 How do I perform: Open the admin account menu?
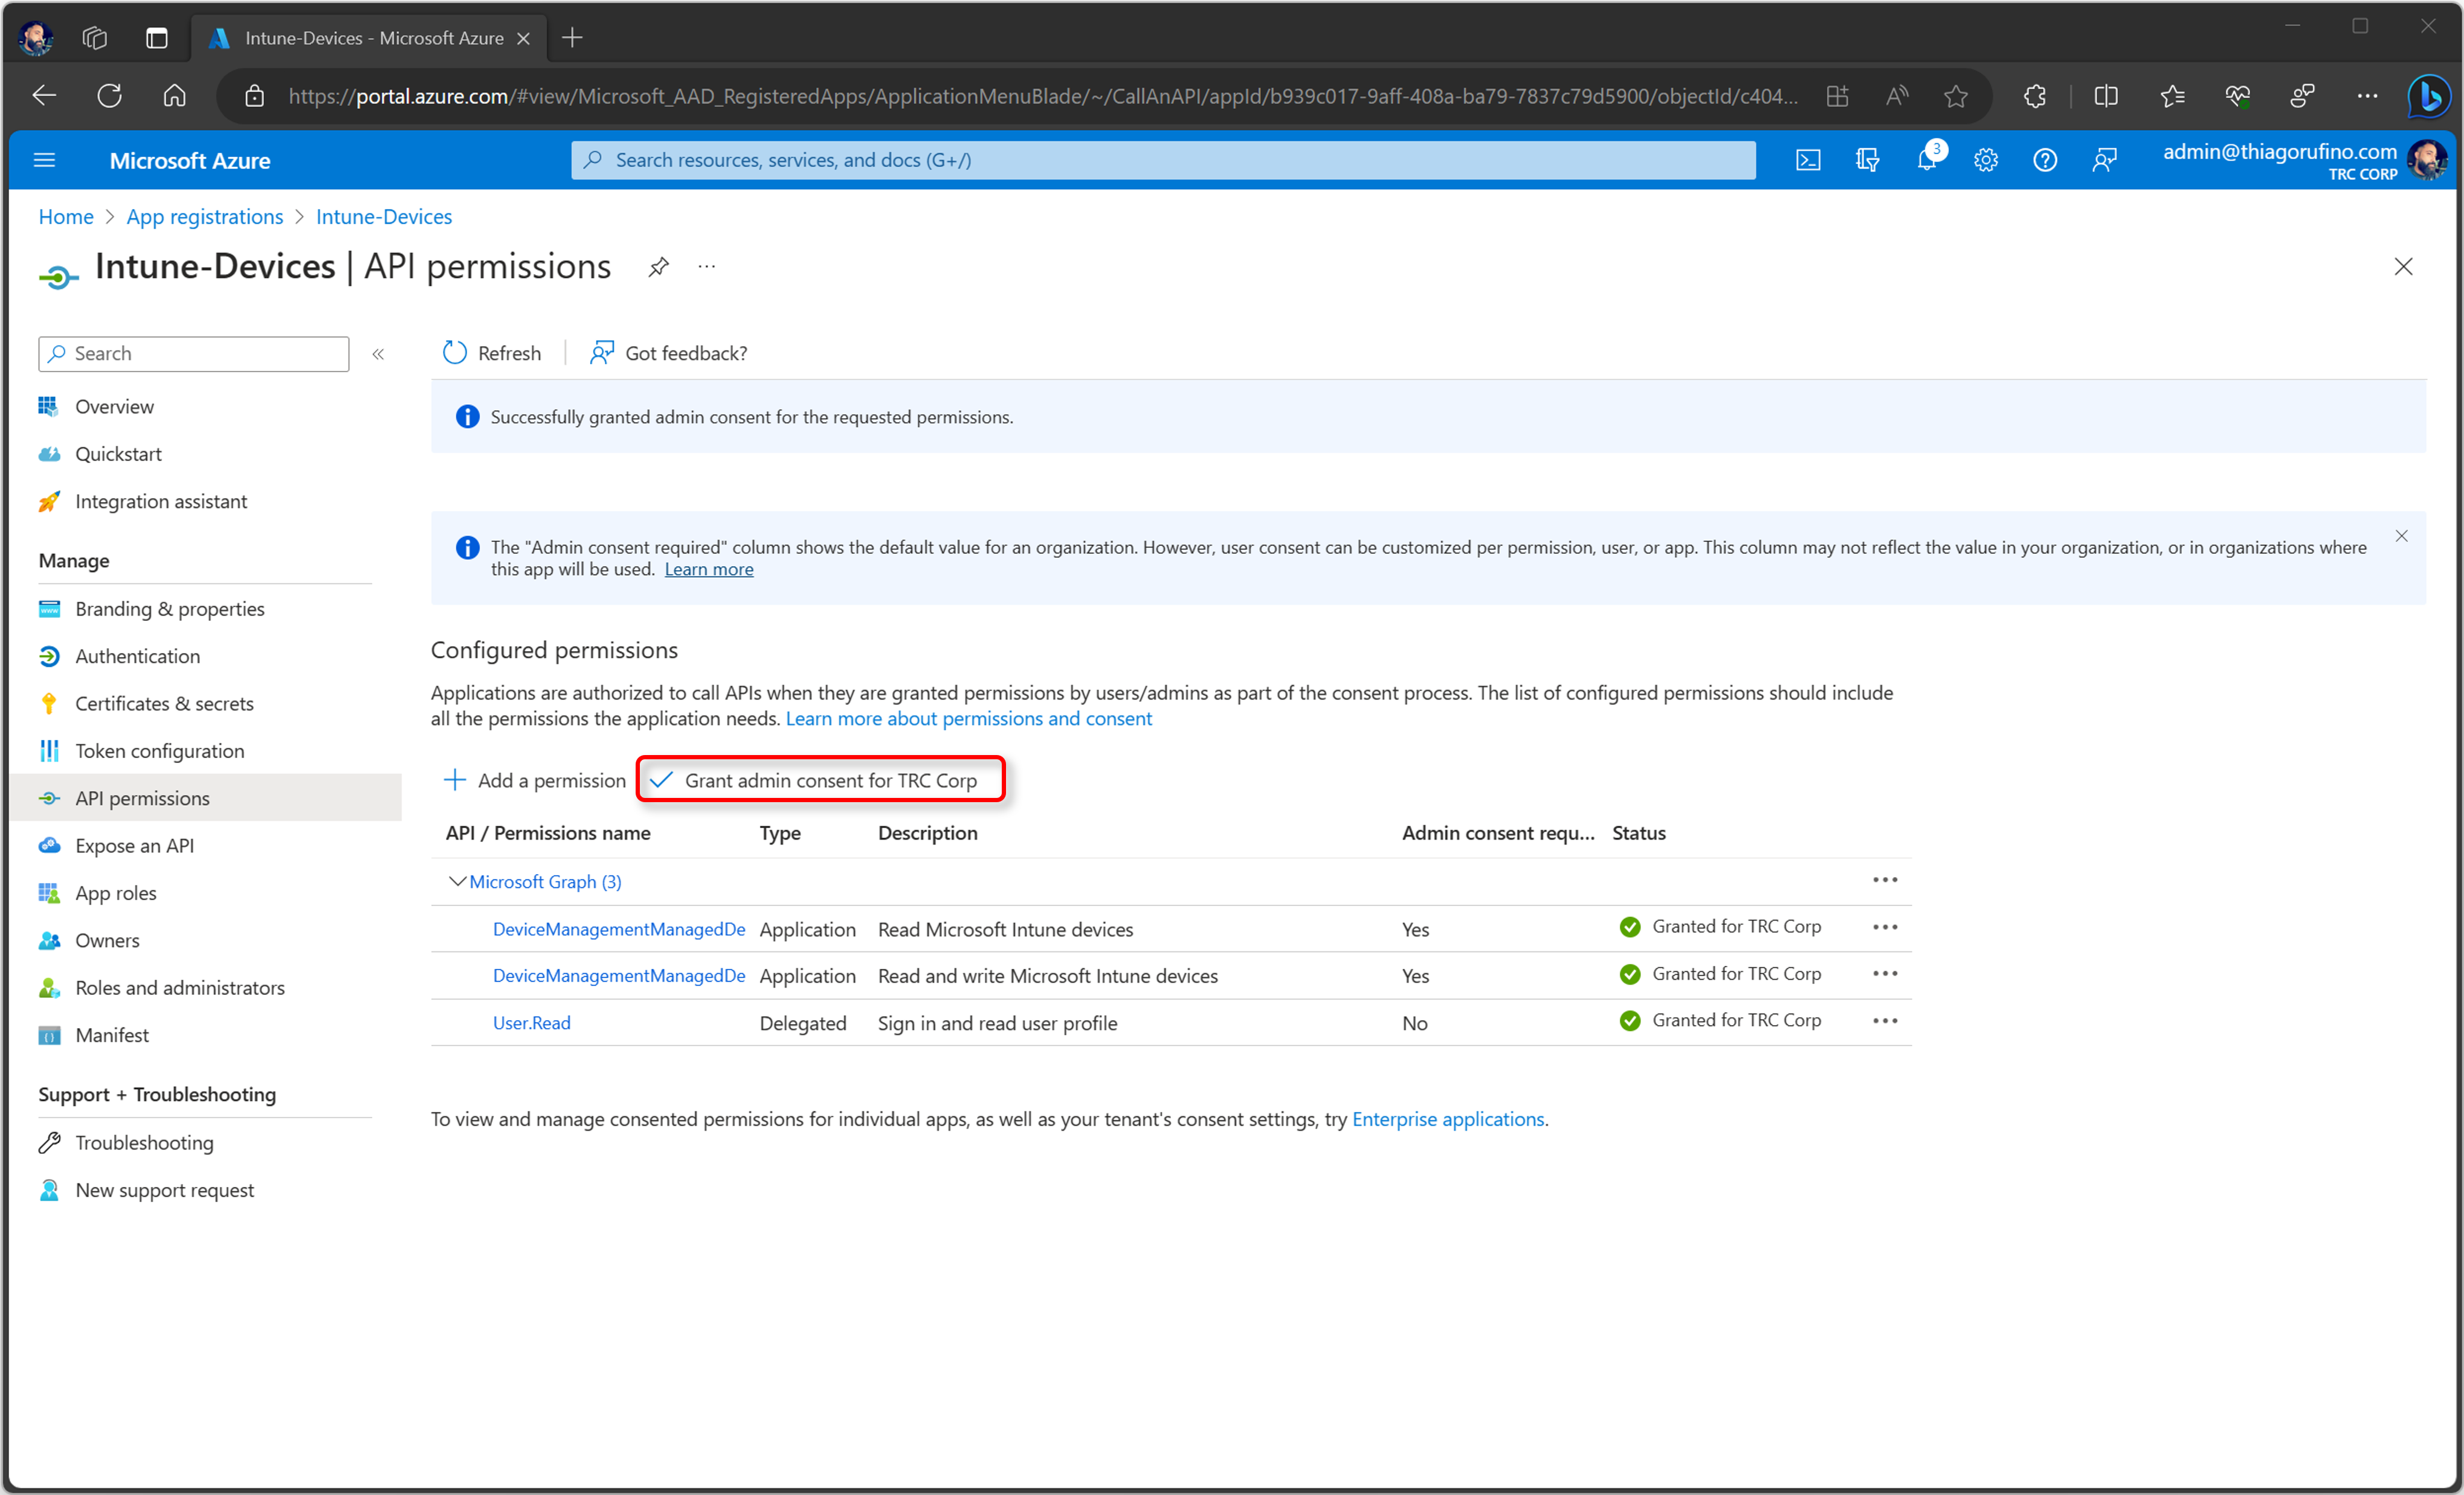pos(2304,160)
